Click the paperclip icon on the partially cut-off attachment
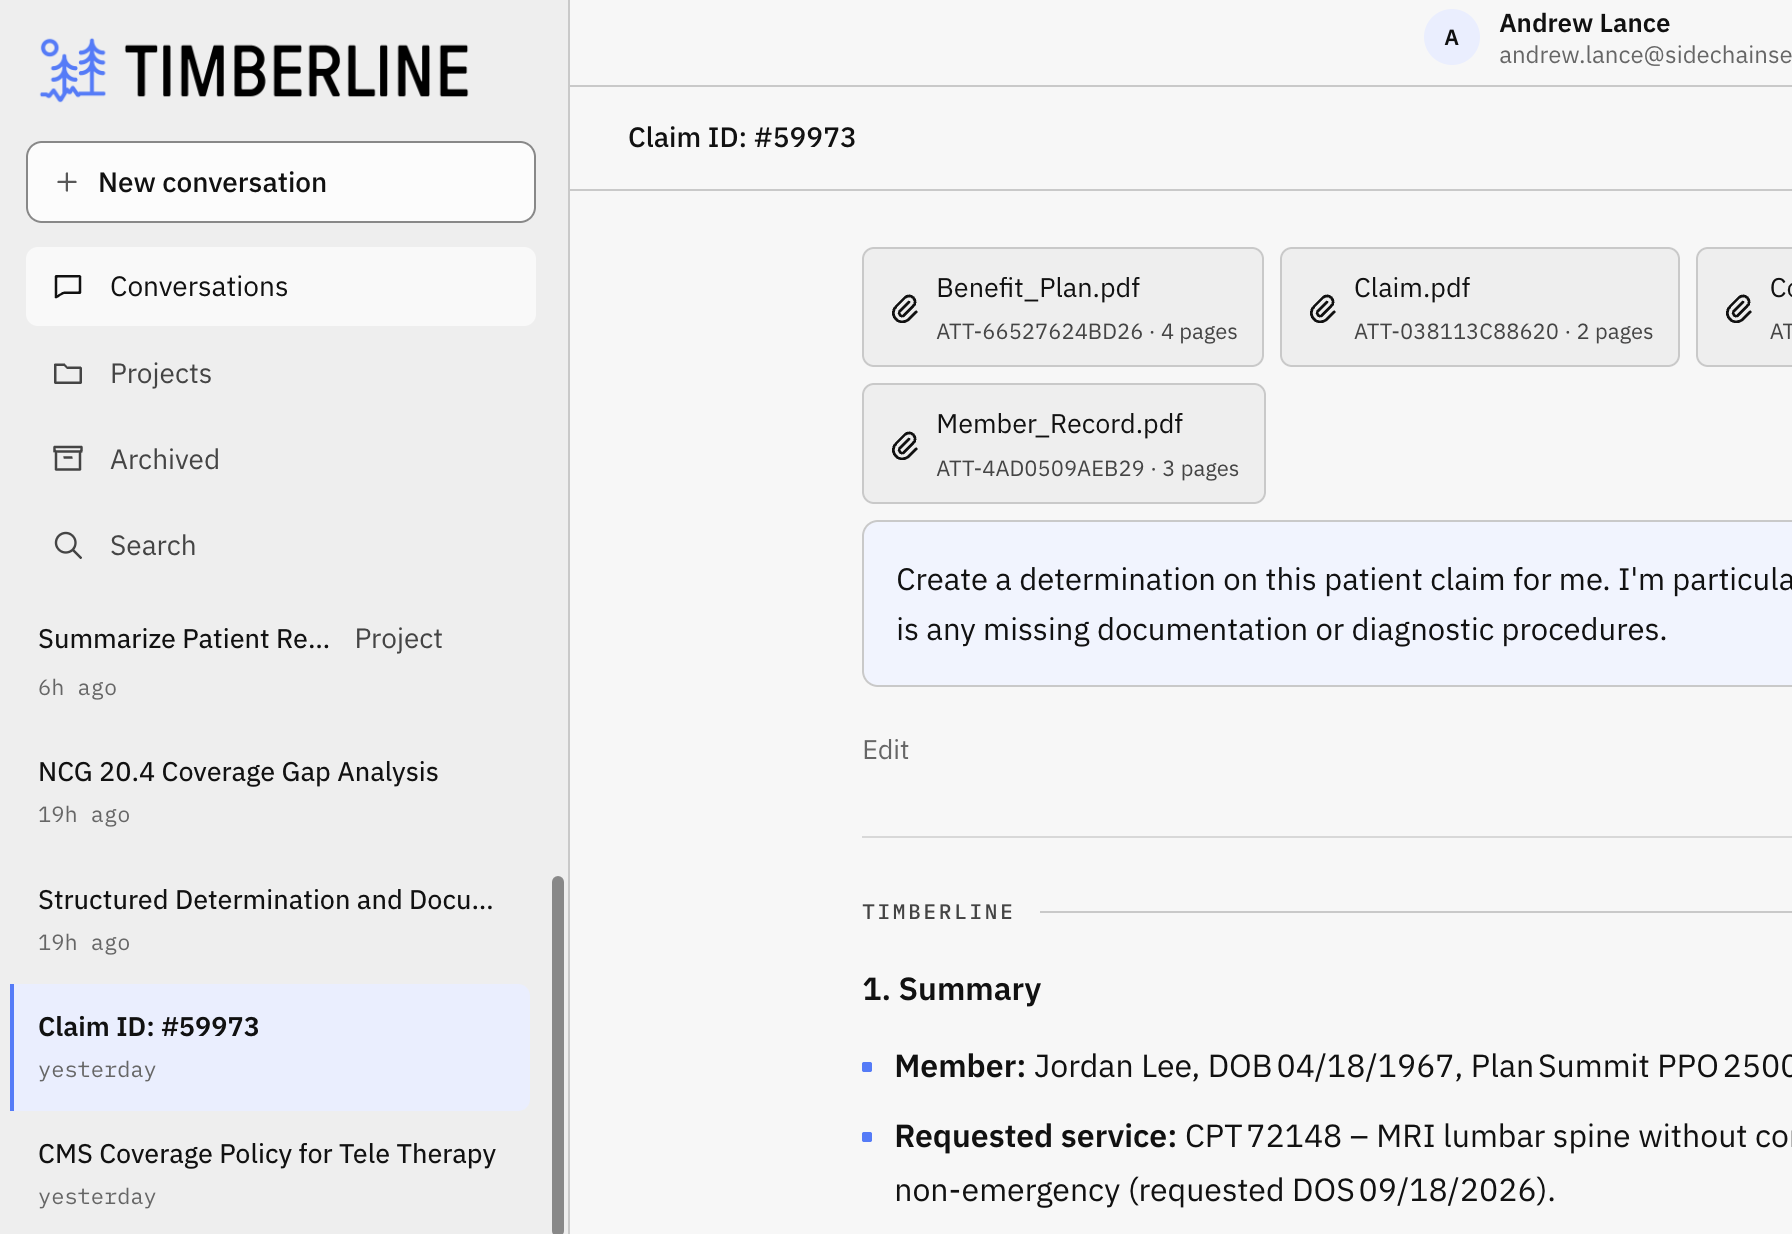The height and width of the screenshot is (1234, 1792). tap(1739, 308)
